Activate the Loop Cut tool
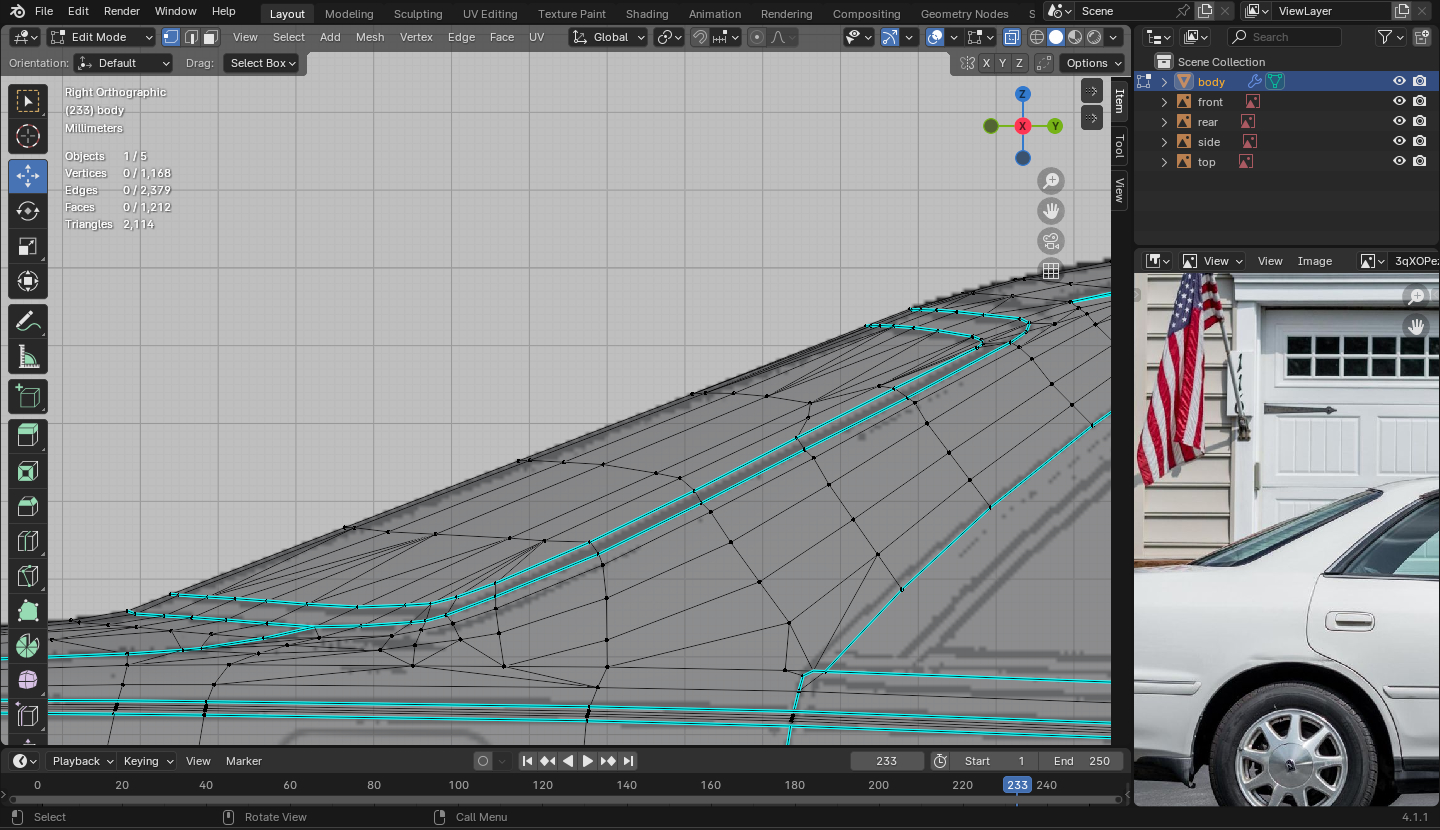Image resolution: width=1440 pixels, height=830 pixels. (28, 542)
